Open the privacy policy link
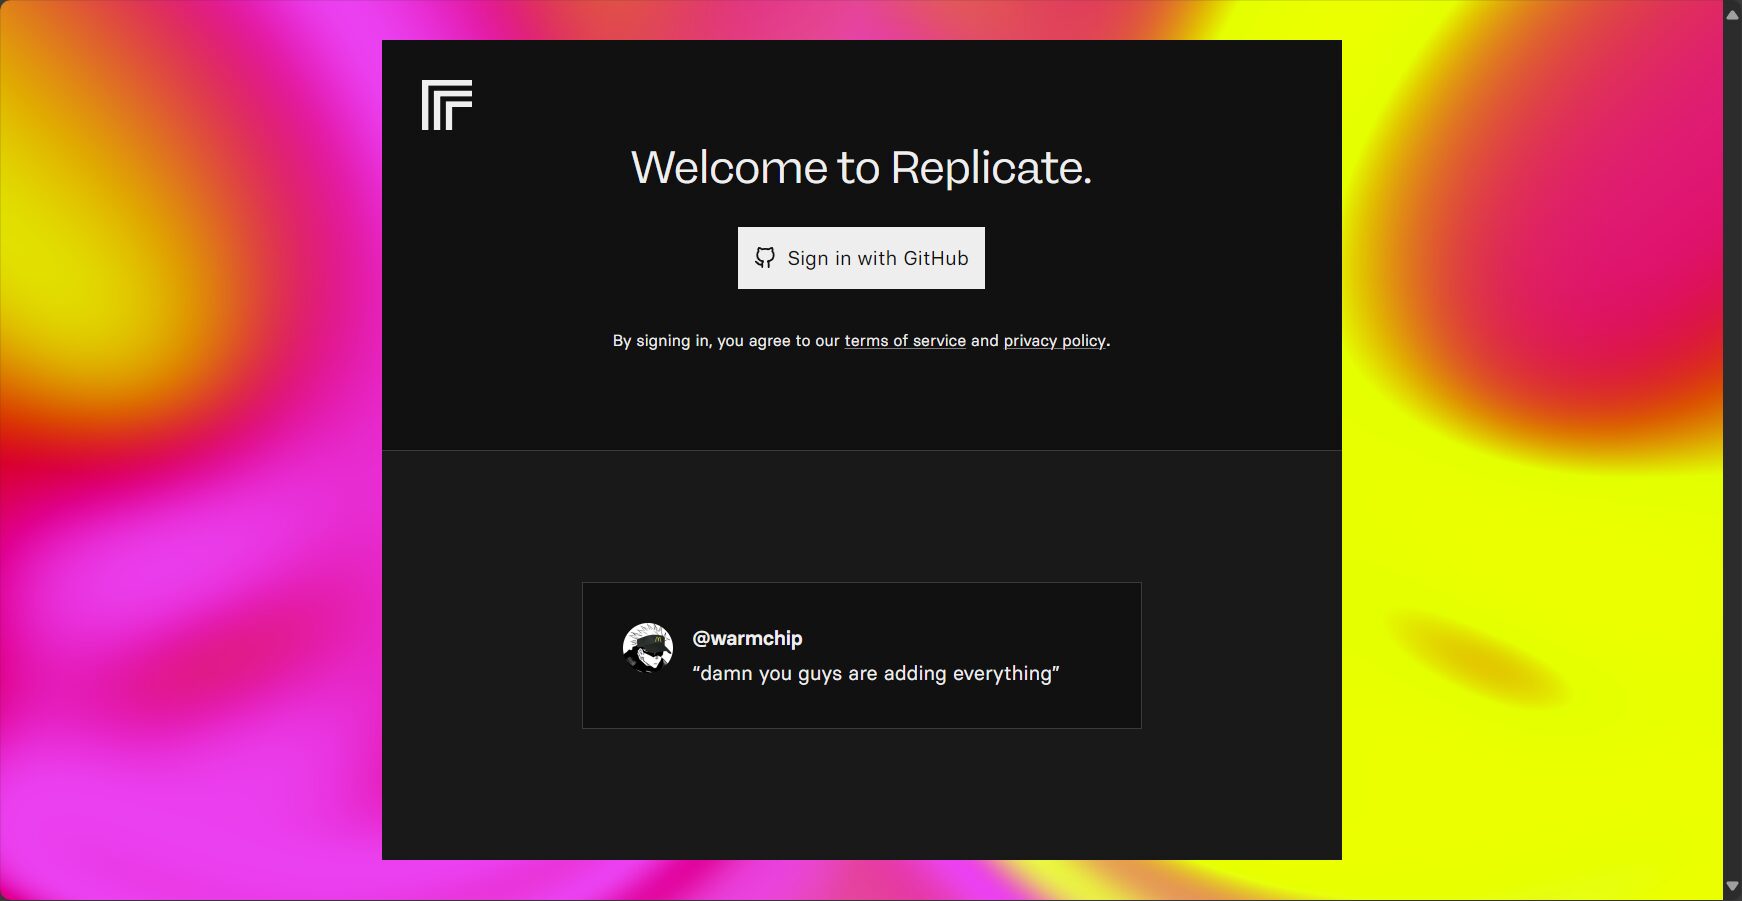This screenshot has height=901, width=1742. [1055, 341]
